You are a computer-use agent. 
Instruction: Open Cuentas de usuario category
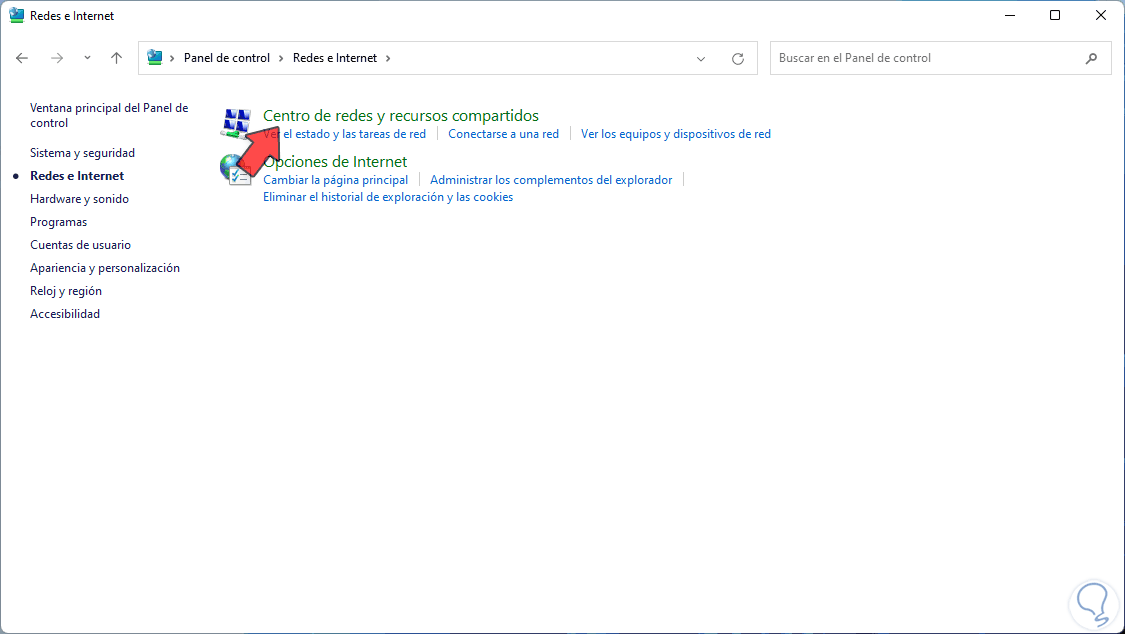click(x=80, y=245)
